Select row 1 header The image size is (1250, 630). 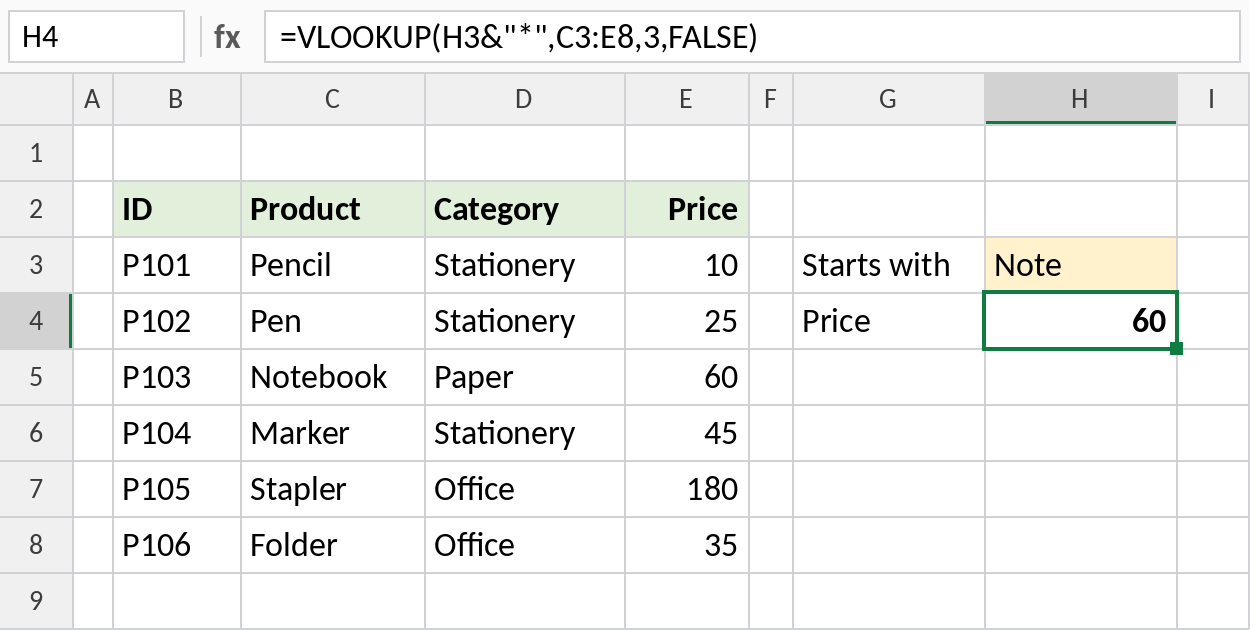(x=37, y=153)
